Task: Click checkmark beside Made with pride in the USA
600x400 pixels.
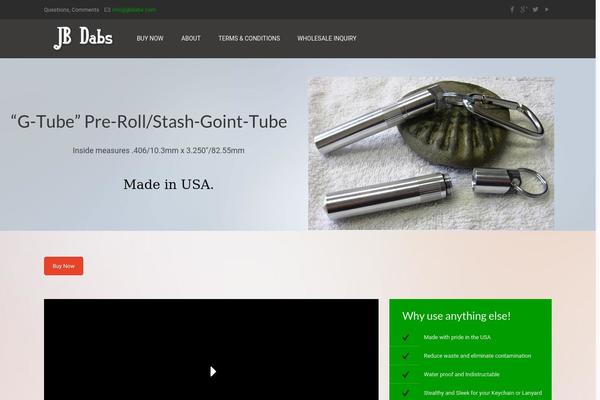Action: point(405,338)
